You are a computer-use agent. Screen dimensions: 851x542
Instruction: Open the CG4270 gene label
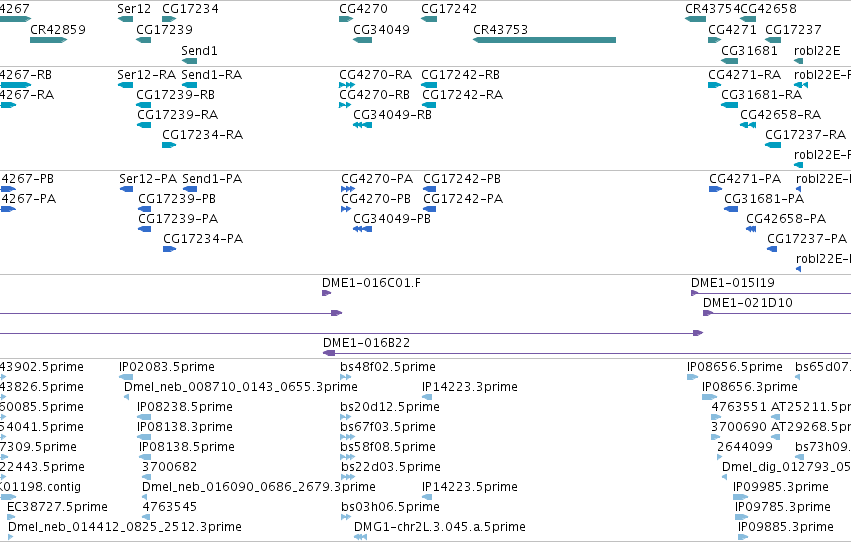364,9
